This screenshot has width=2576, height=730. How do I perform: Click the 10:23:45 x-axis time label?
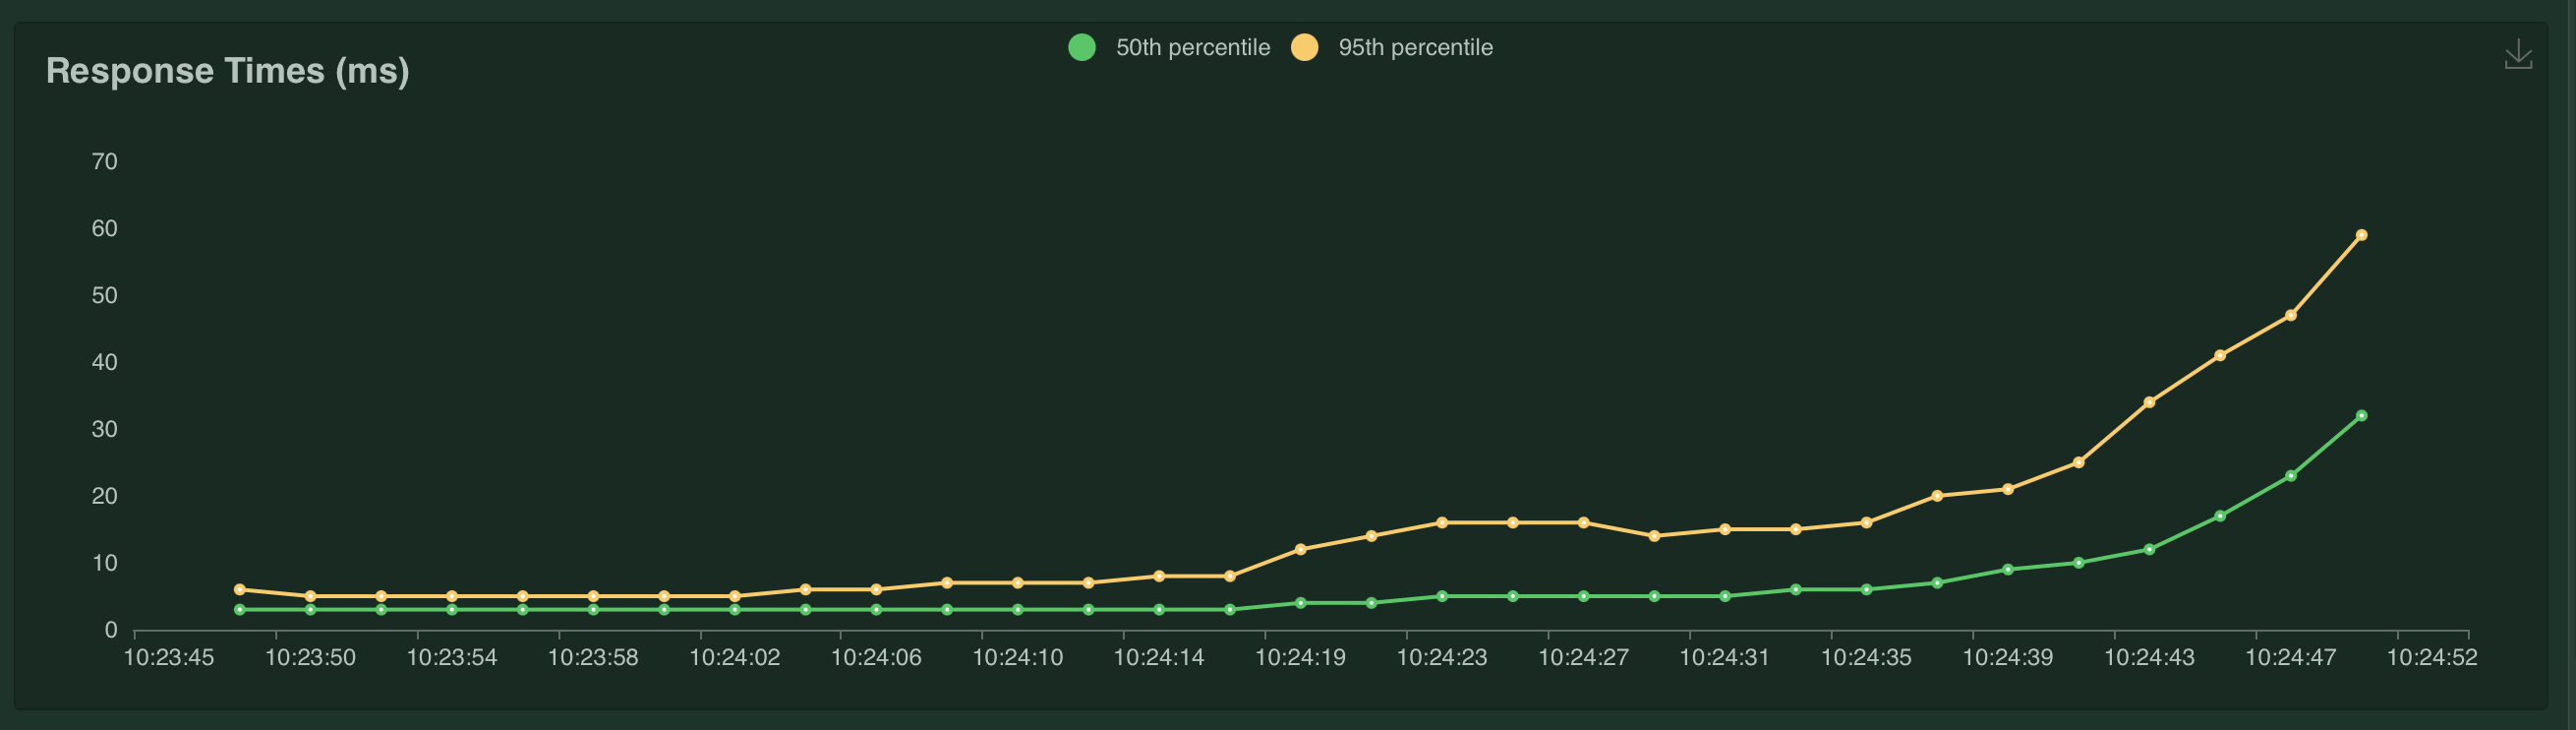(168, 658)
